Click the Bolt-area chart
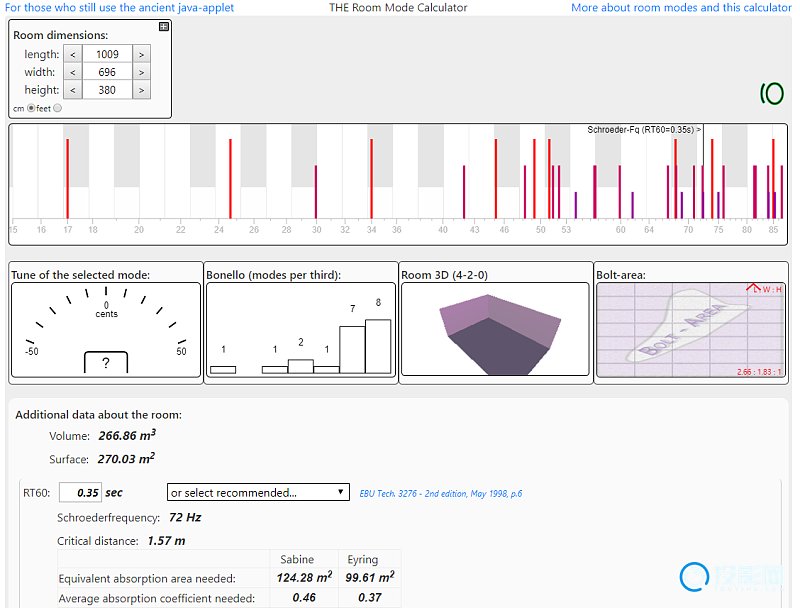The height and width of the screenshot is (608, 800). click(x=690, y=330)
